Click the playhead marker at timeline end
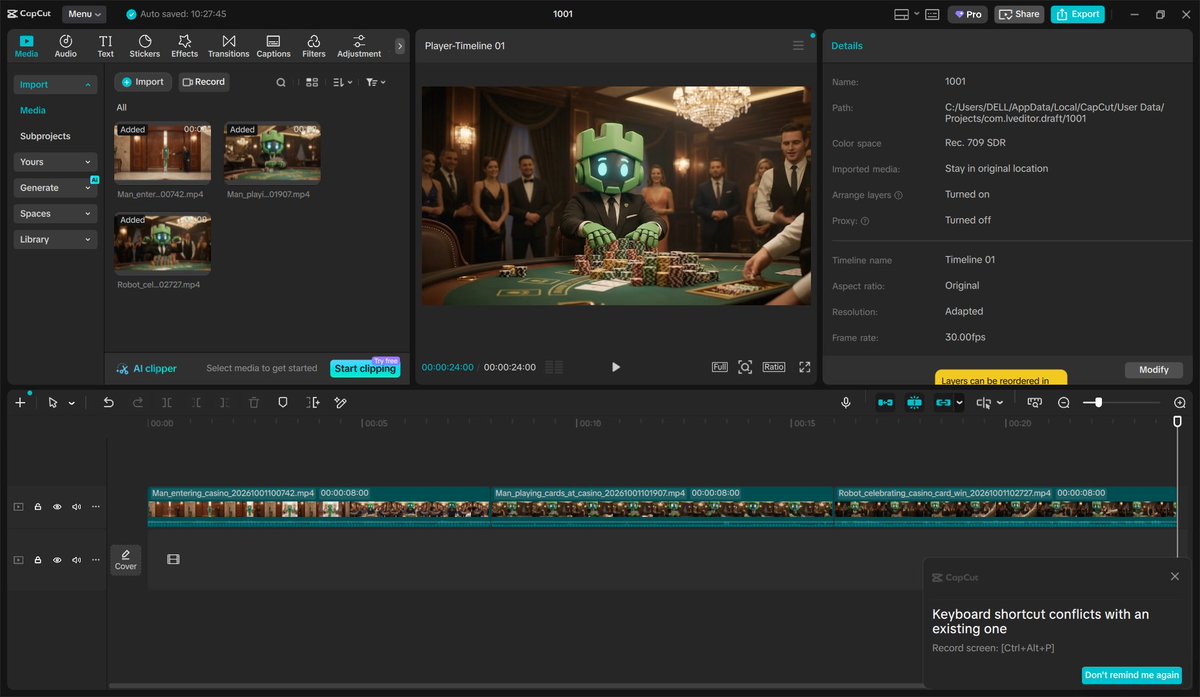 (x=1177, y=422)
